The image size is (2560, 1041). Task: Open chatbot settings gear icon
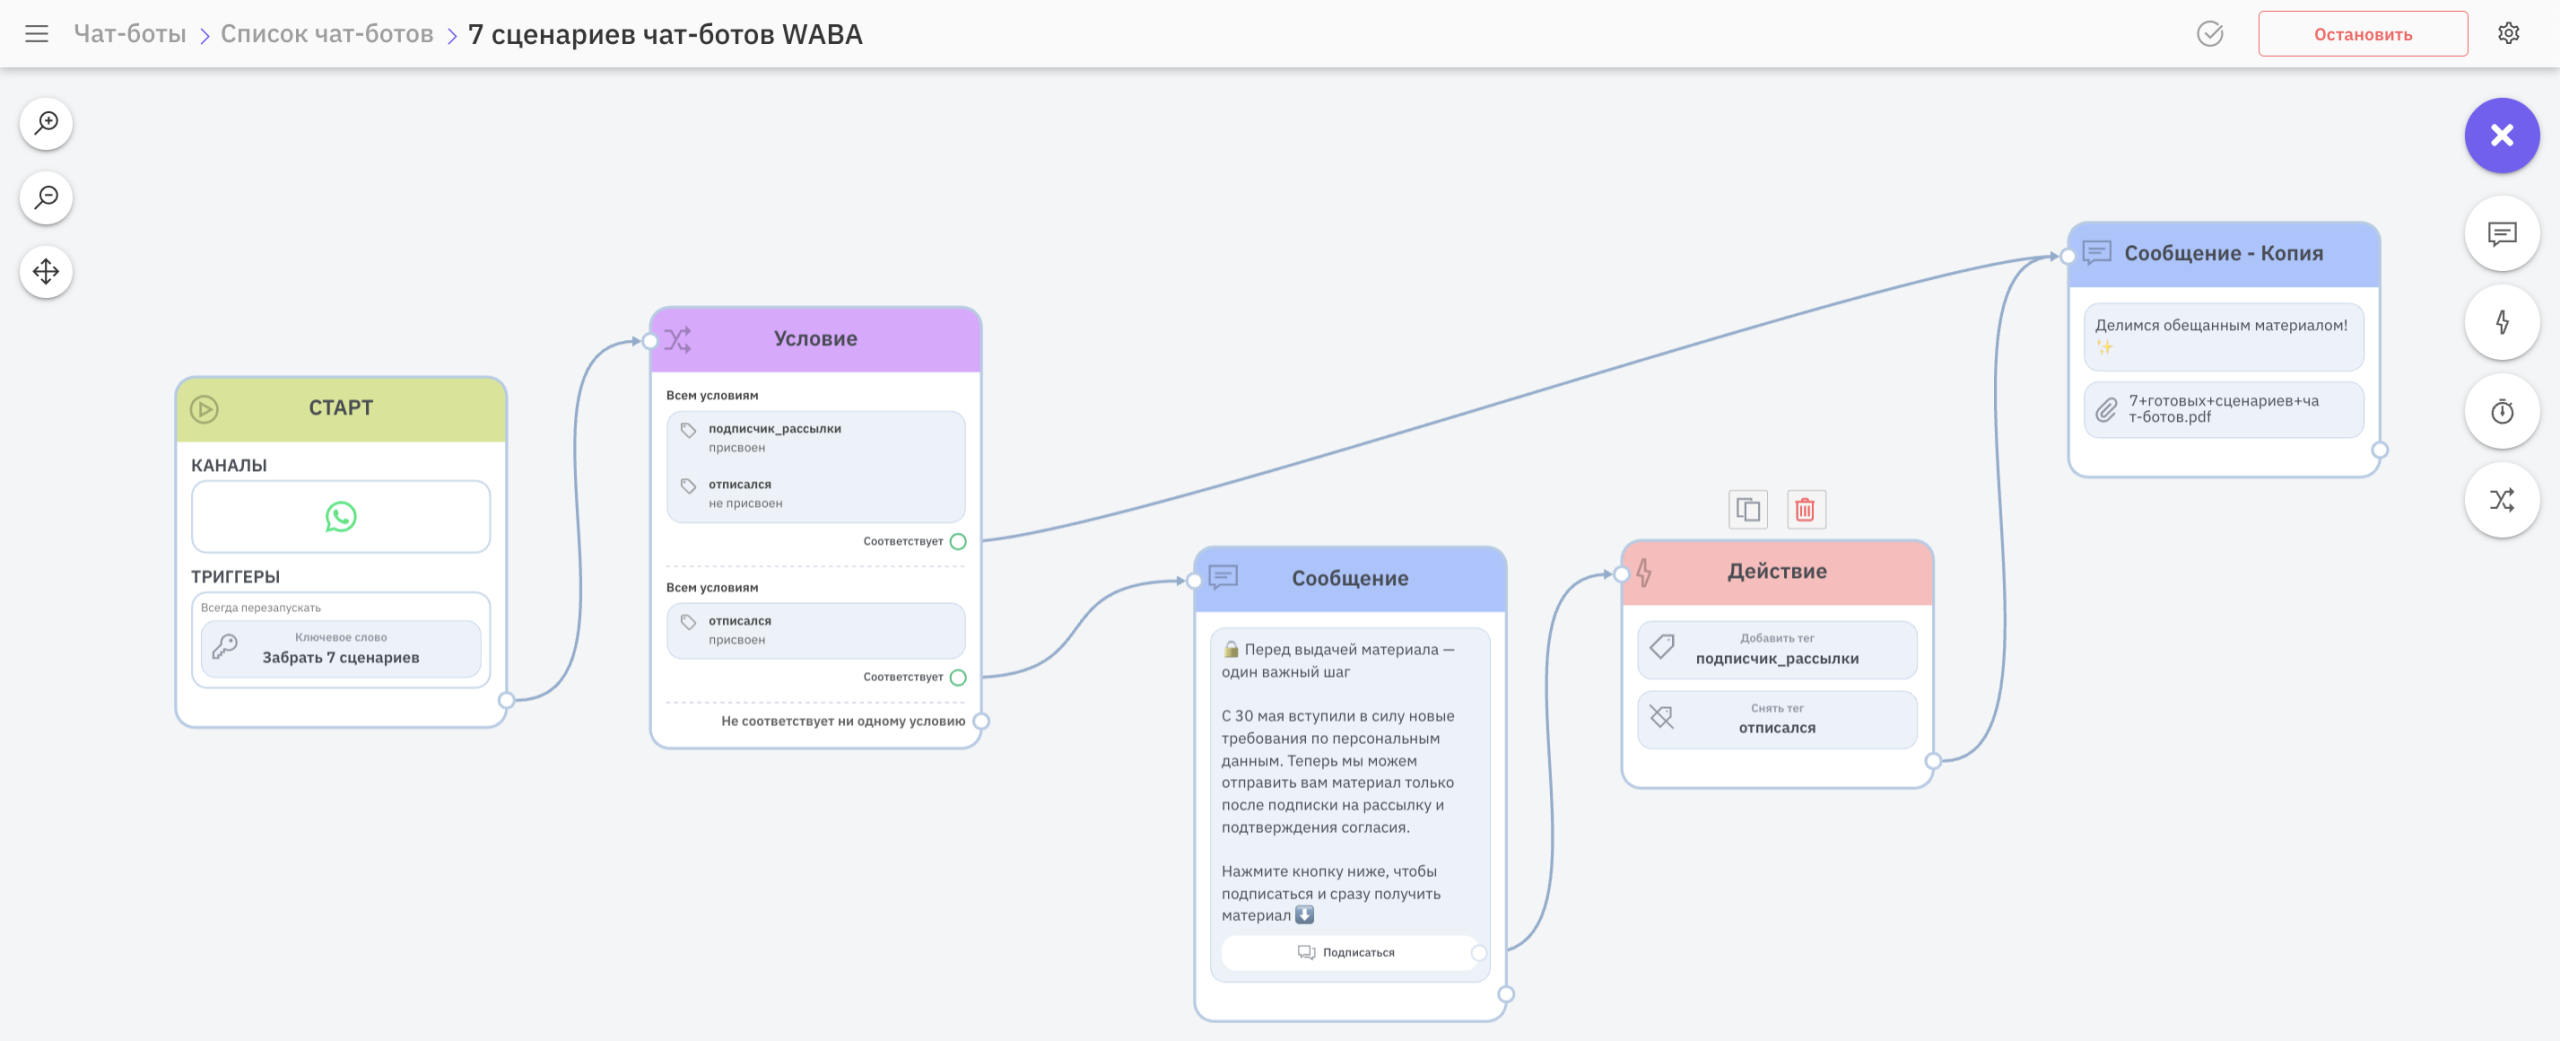click(x=2508, y=34)
